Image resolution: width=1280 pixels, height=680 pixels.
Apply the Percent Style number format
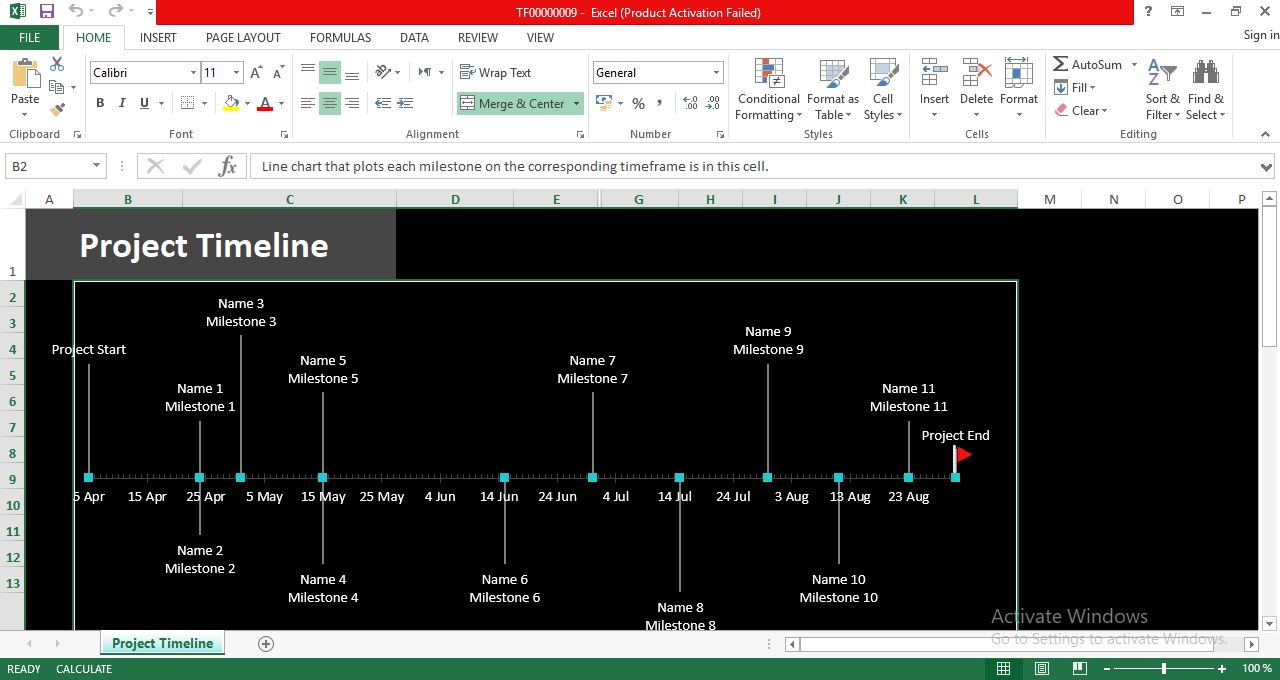click(637, 103)
